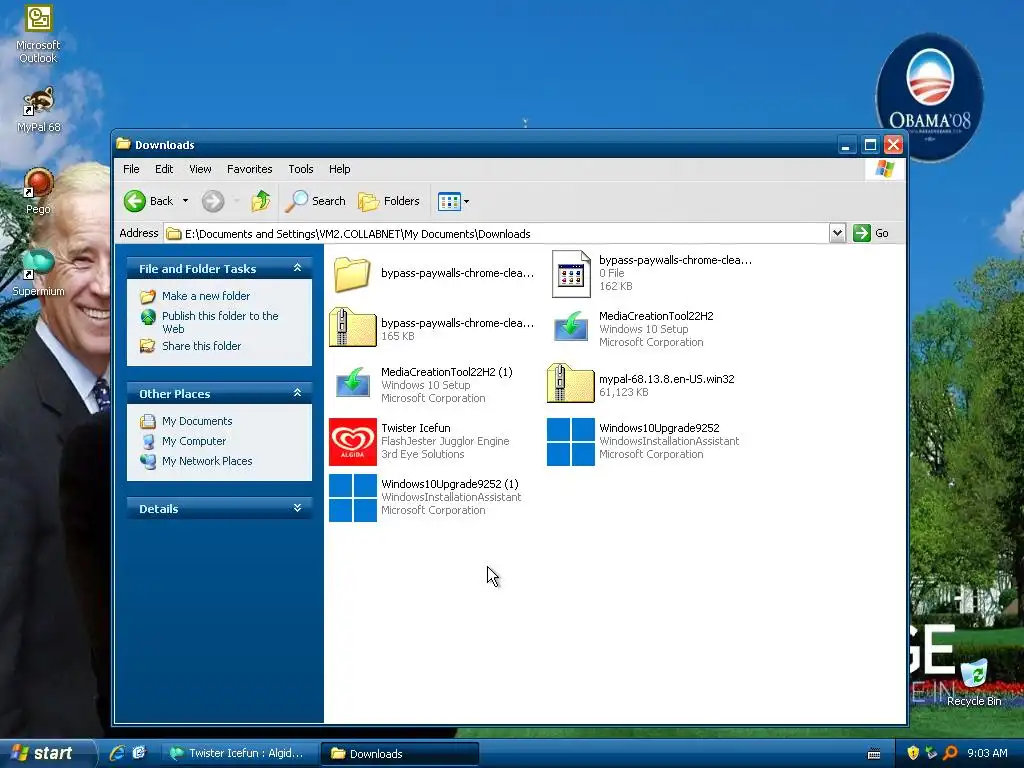Click the 9:03 AM system clock
Image resolution: width=1024 pixels, height=768 pixels.
pos(987,753)
